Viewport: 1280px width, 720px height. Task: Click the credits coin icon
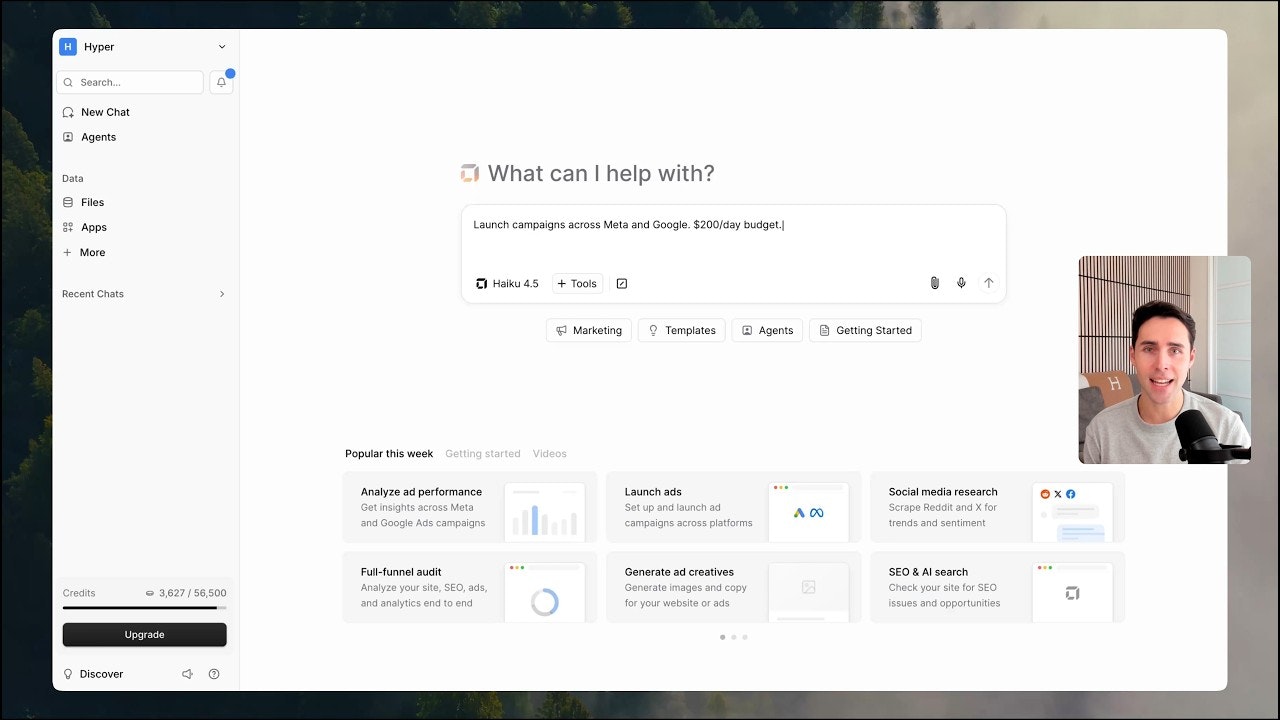pyautogui.click(x=150, y=593)
